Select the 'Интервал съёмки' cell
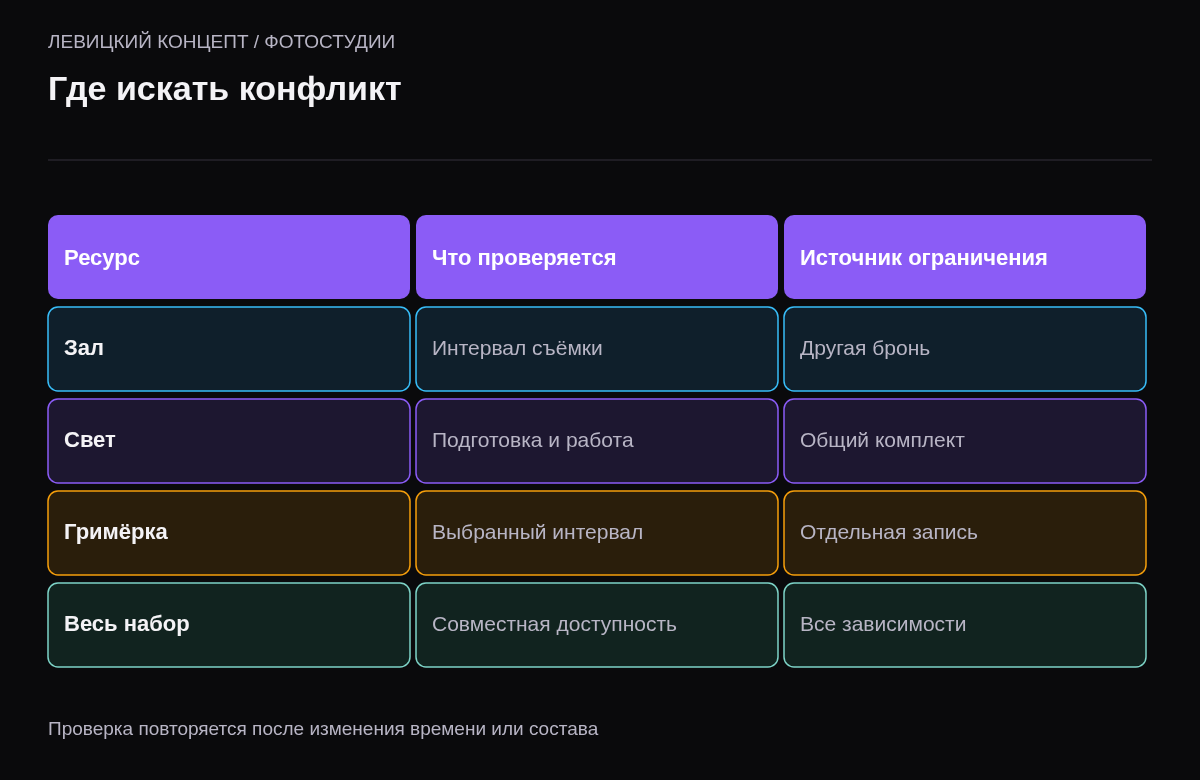This screenshot has width=1200, height=780. pos(597,349)
